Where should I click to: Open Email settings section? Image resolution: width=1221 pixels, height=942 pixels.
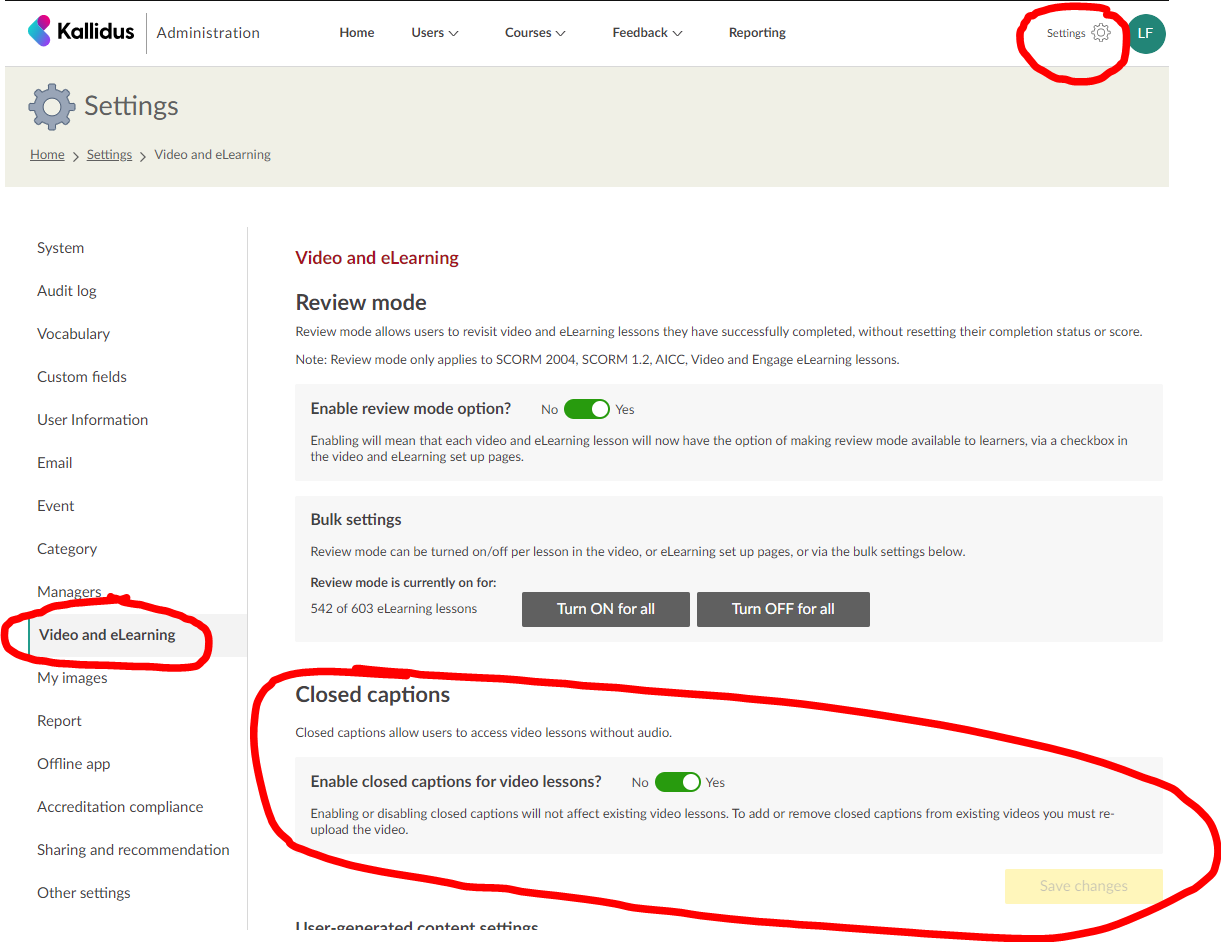tap(55, 463)
